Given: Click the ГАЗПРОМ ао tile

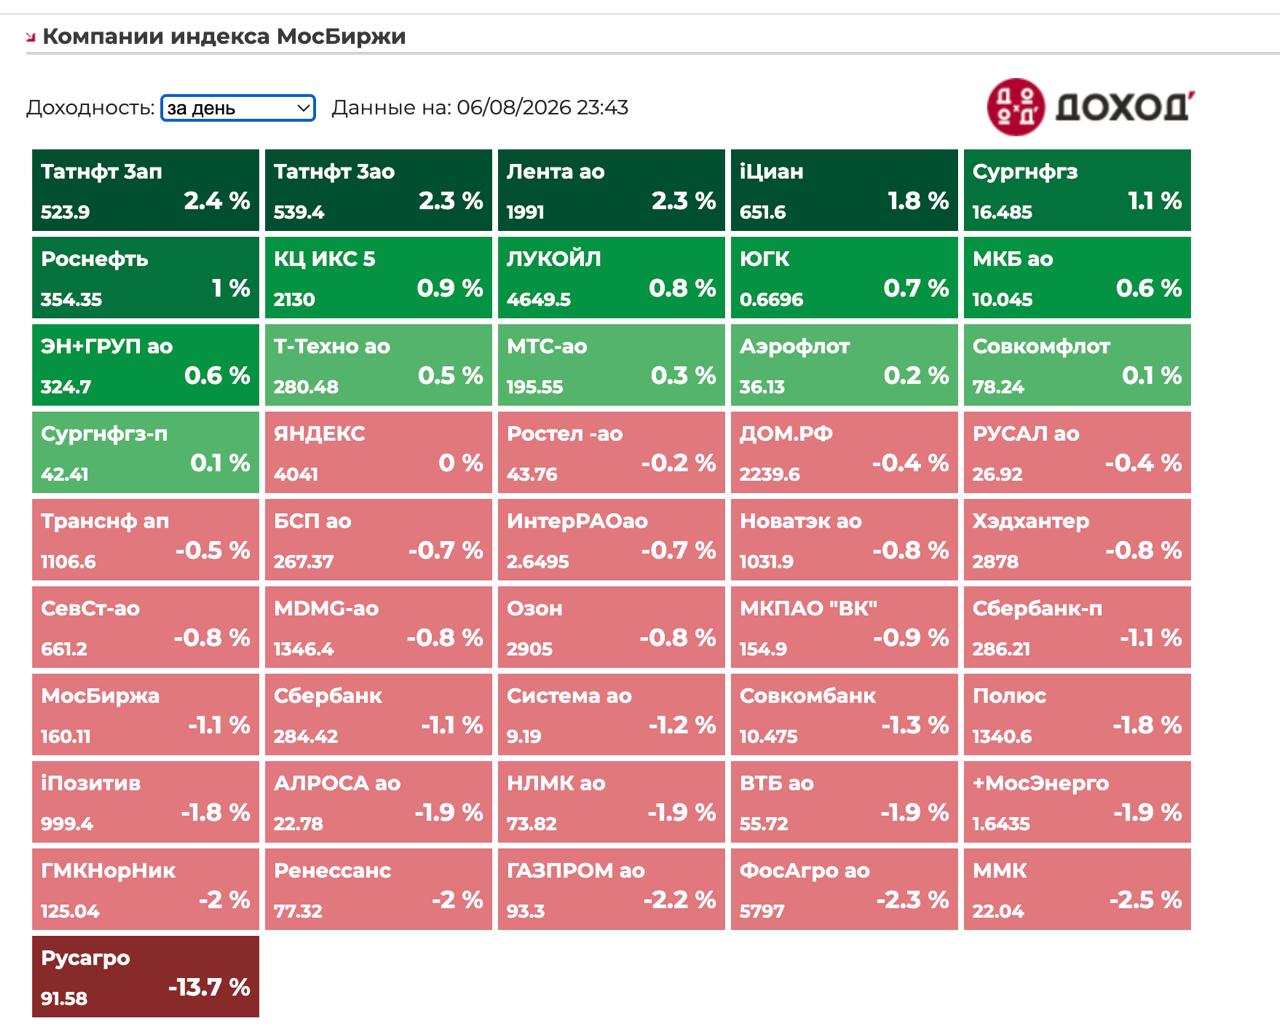Looking at the screenshot, I should pyautogui.click(x=611, y=890).
